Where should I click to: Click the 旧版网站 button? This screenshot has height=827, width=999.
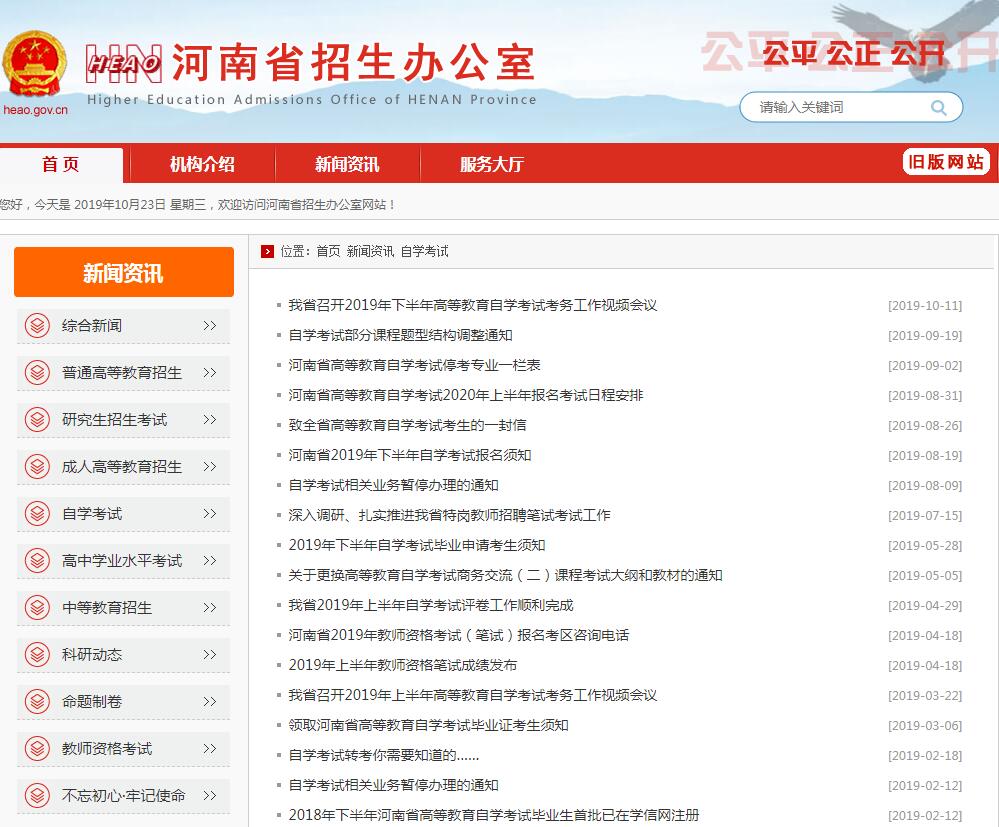pos(945,162)
